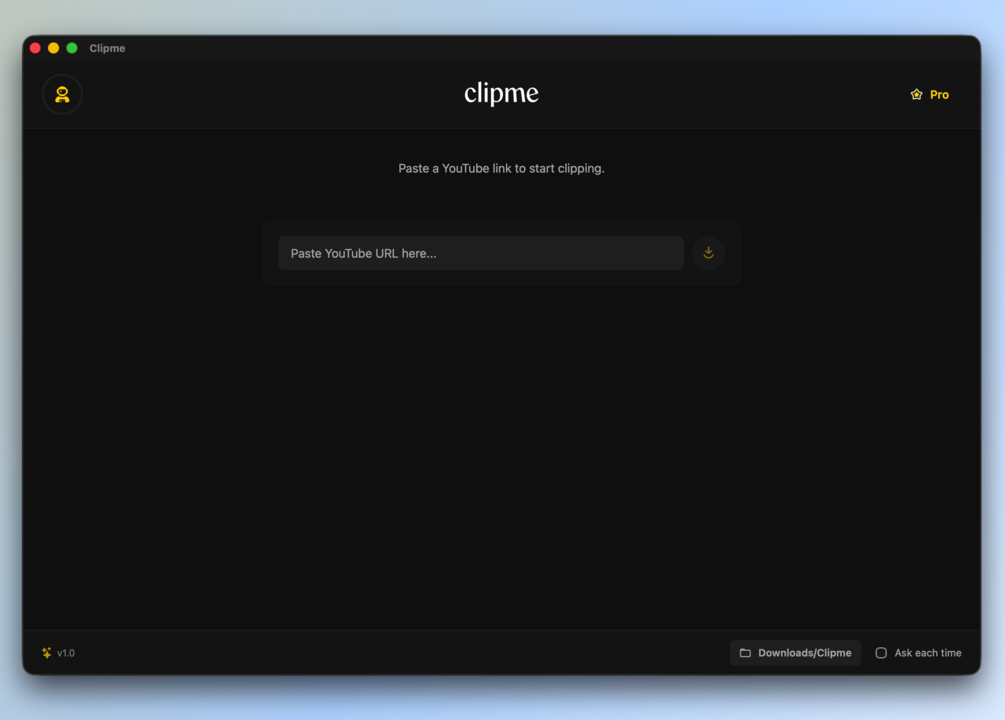Click the Clipme title bar label
The width and height of the screenshot is (1005, 720).
[107, 48]
